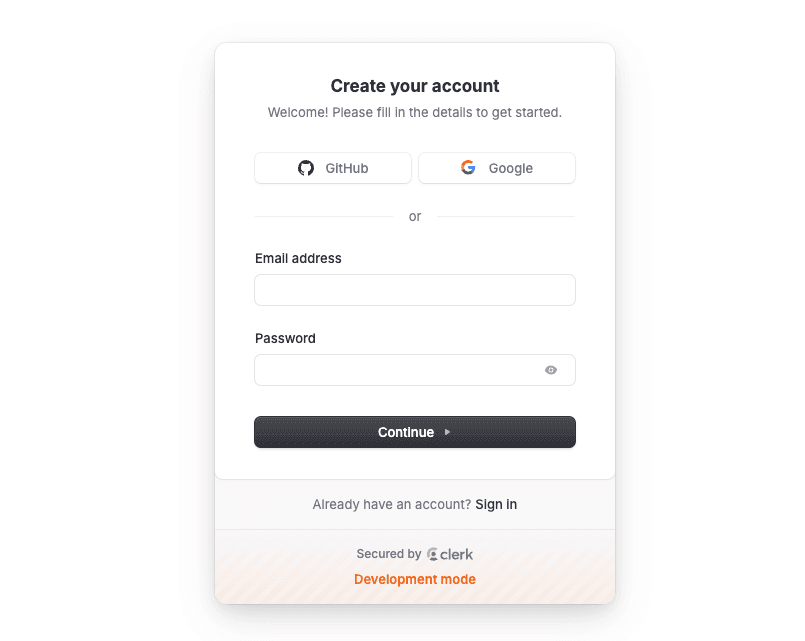Click the Clerk logo icon
Viewport: 805px width, 641px height.
point(432,554)
